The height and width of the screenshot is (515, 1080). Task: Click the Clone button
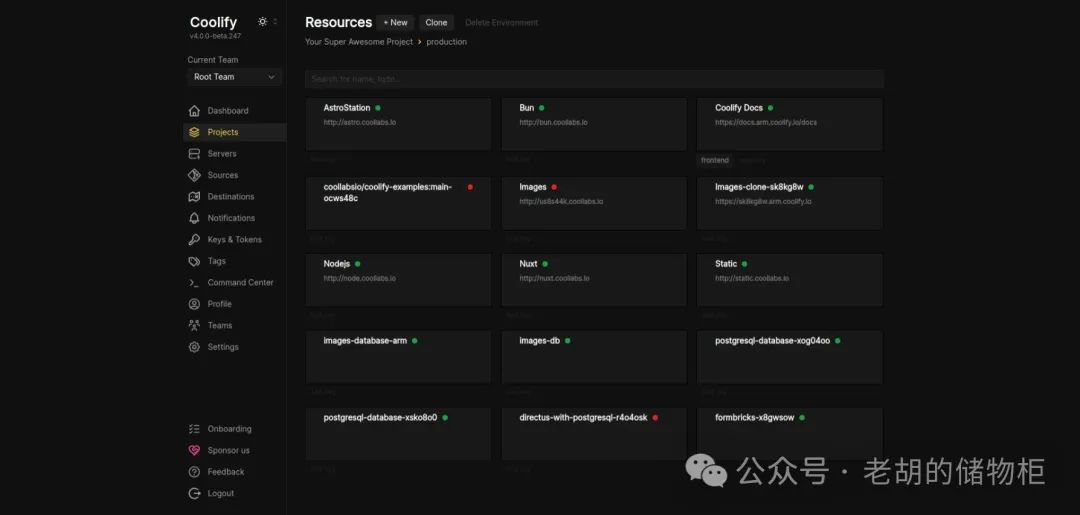click(x=436, y=23)
